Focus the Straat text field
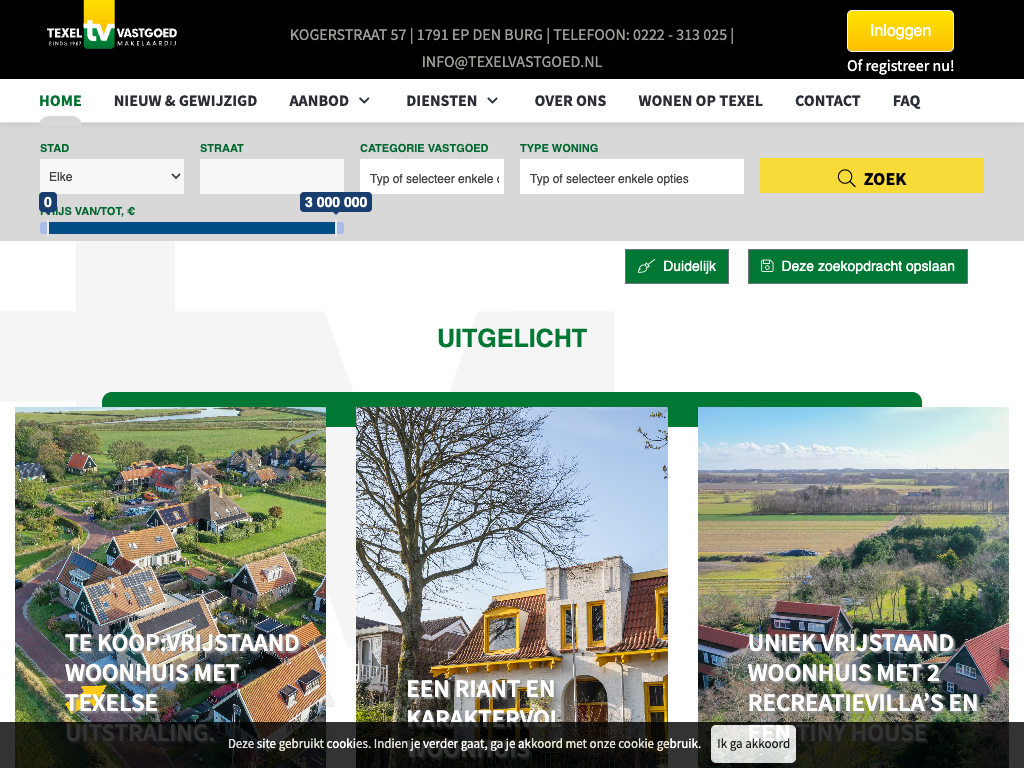 point(272,177)
